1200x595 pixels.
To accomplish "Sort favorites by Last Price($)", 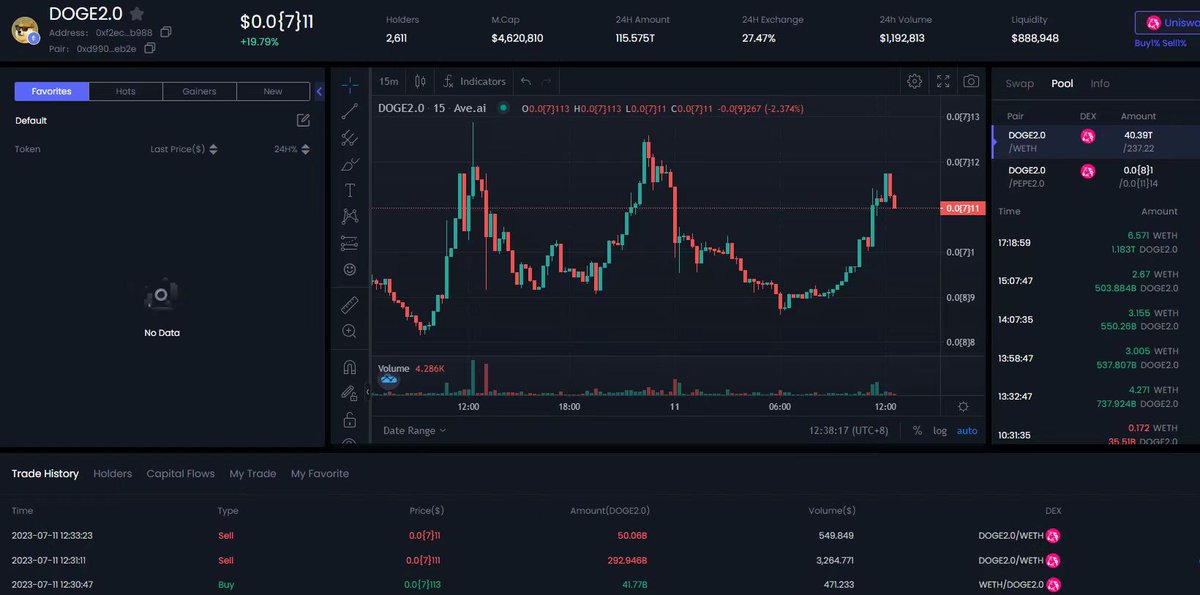I will [184, 149].
